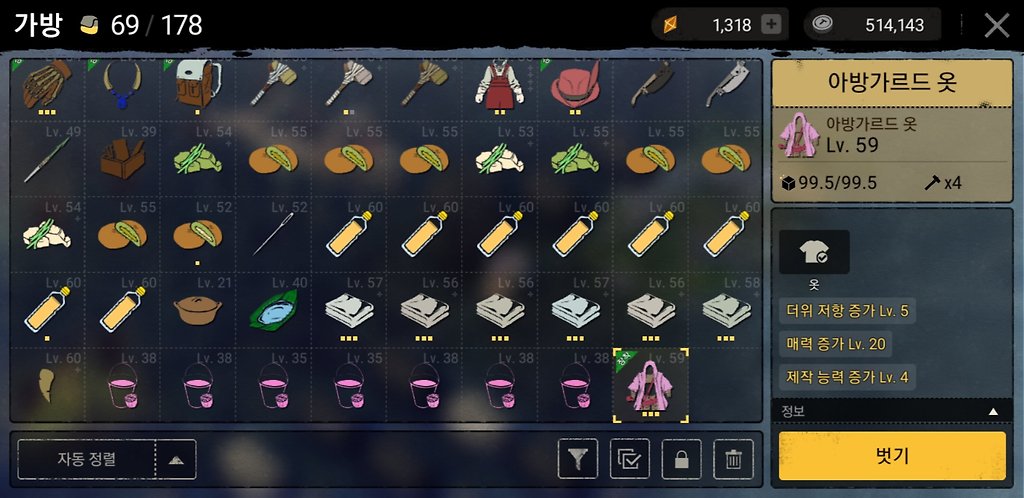
Task: Click the yellow 벗기 unequip button
Action: click(892, 456)
